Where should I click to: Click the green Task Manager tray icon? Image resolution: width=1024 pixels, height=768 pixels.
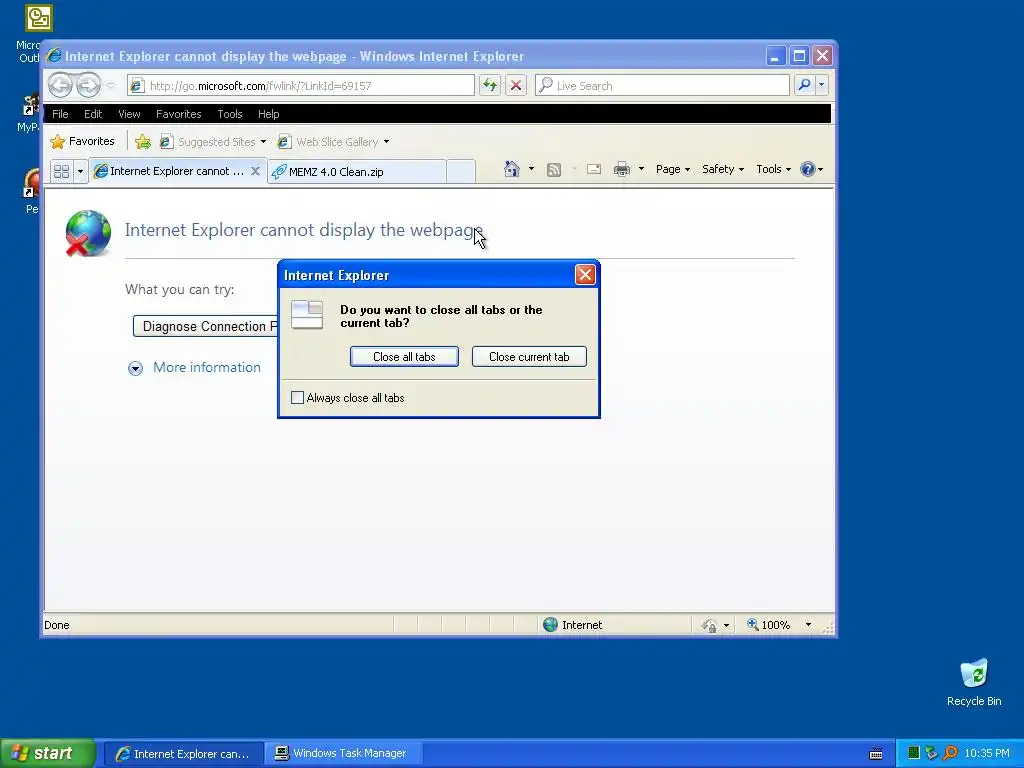tap(914, 753)
